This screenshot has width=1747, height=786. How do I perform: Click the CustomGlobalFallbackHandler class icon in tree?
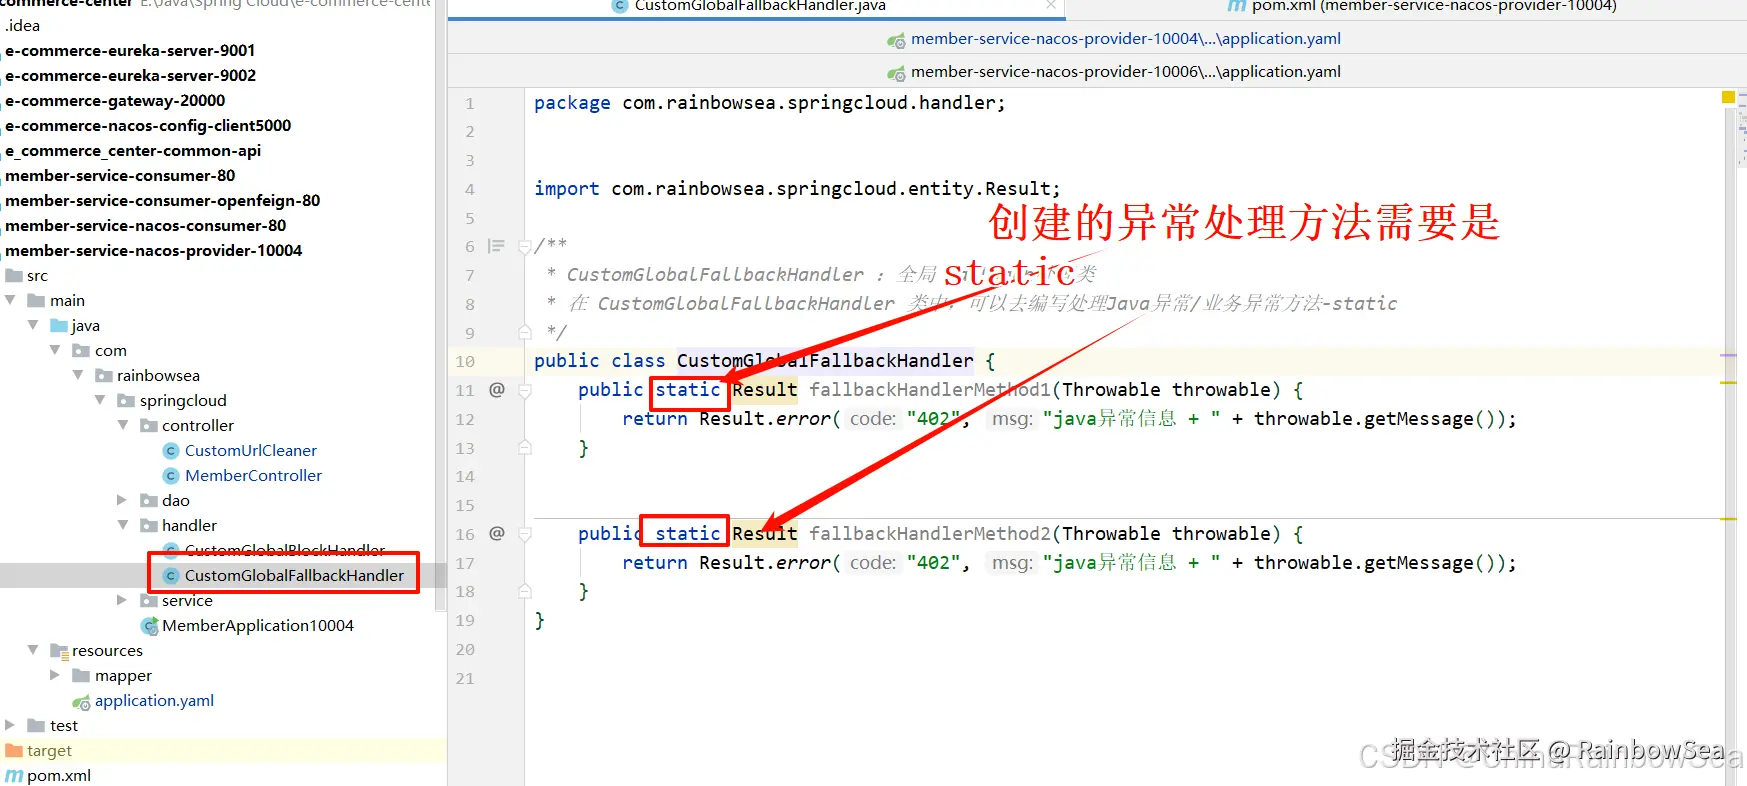coord(171,576)
